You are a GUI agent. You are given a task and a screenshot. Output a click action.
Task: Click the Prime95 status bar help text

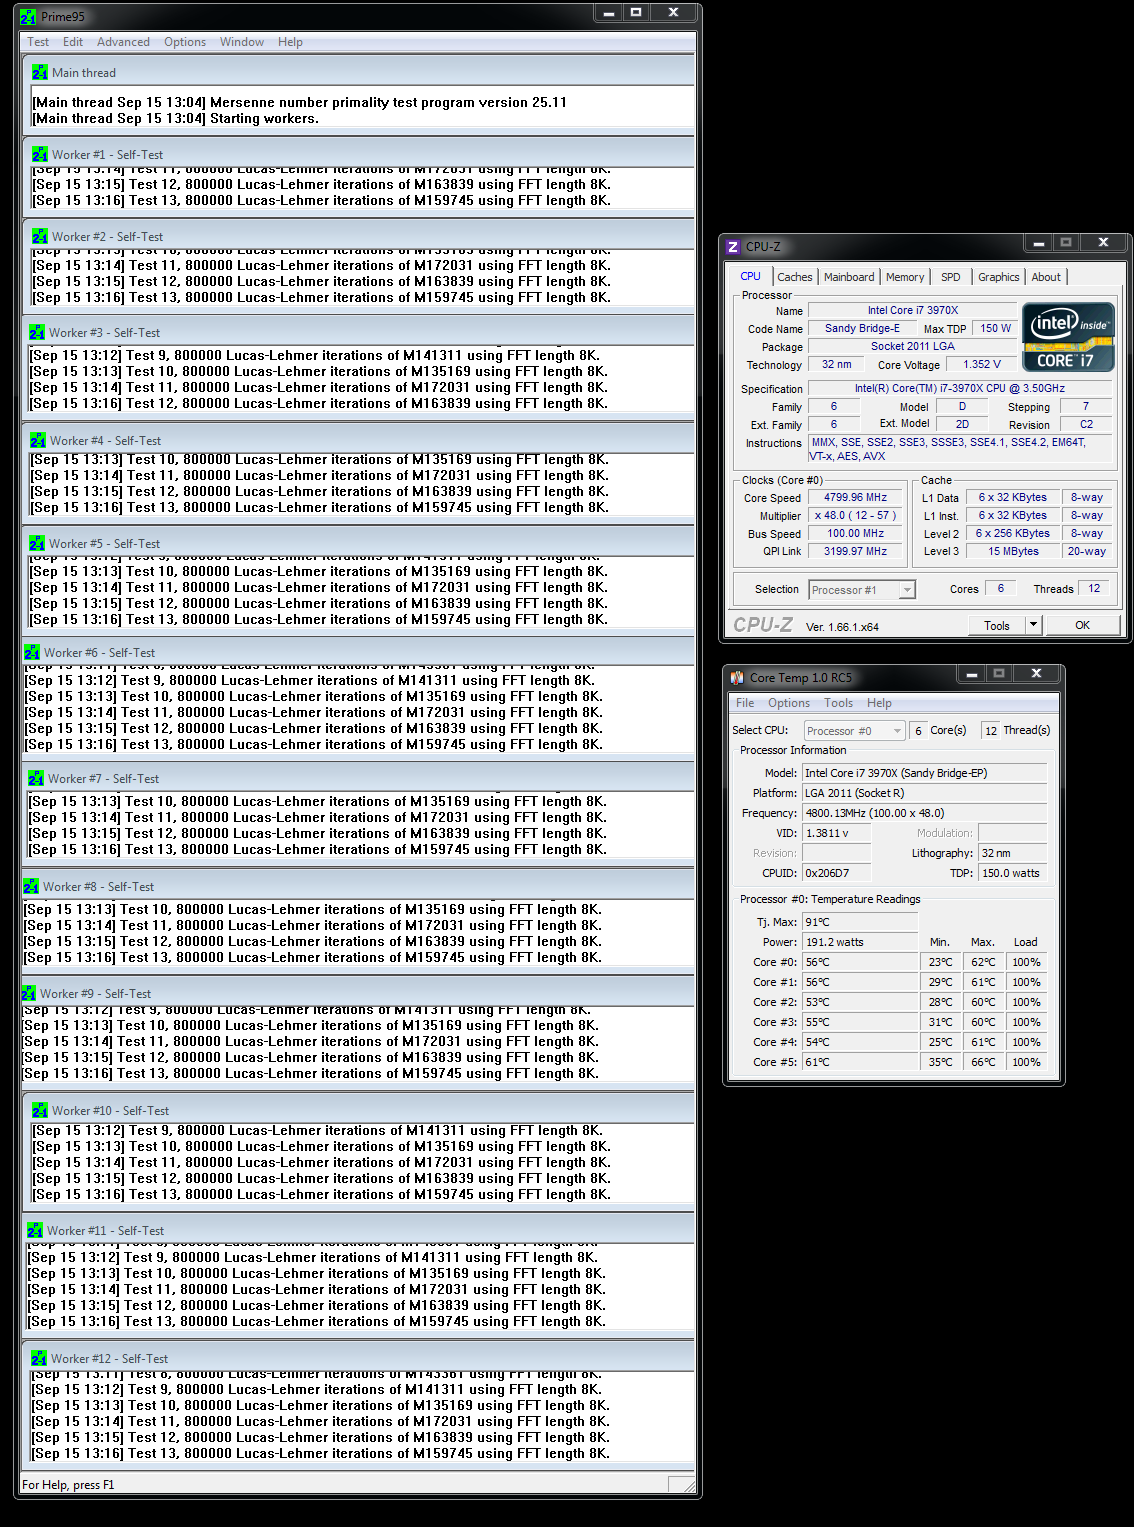pyautogui.click(x=68, y=1485)
